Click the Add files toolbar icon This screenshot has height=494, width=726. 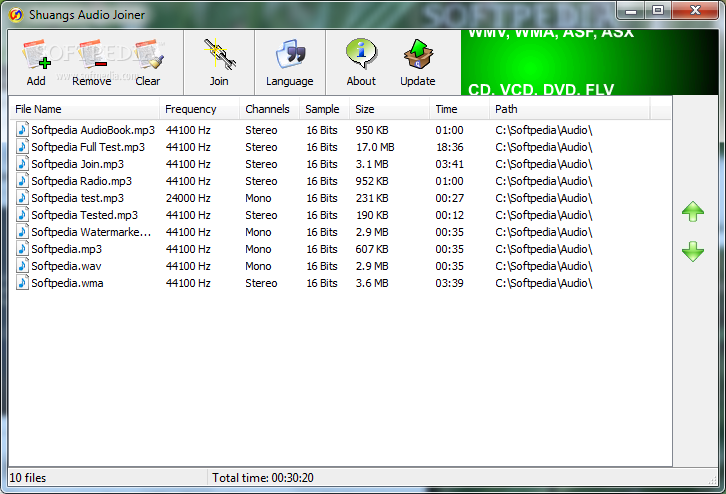36,55
